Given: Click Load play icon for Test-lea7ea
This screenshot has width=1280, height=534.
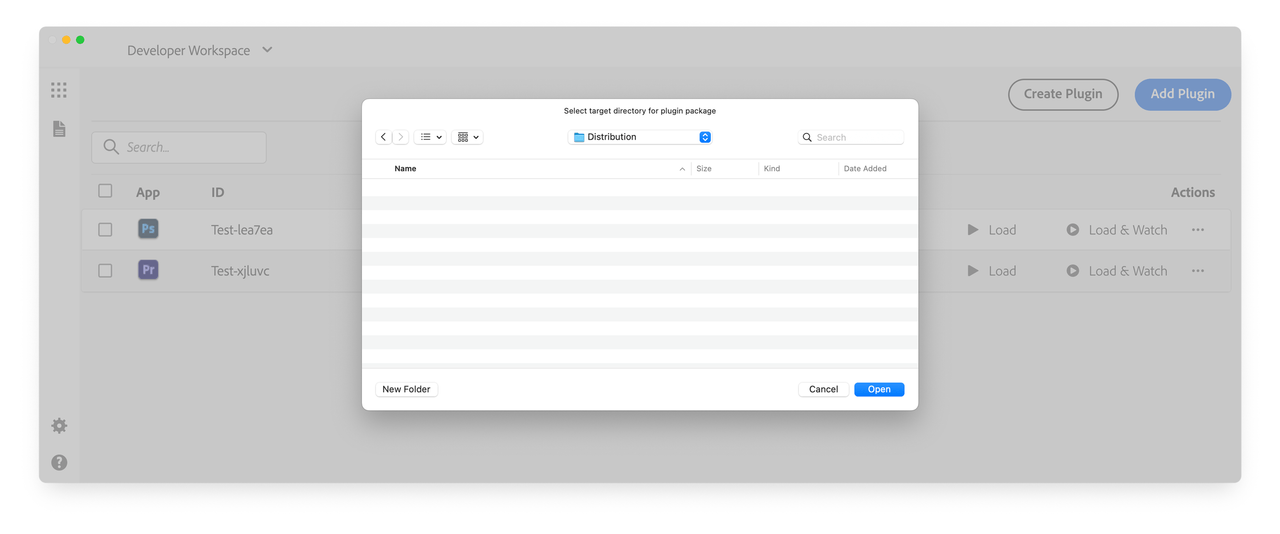Looking at the screenshot, I should pos(973,230).
